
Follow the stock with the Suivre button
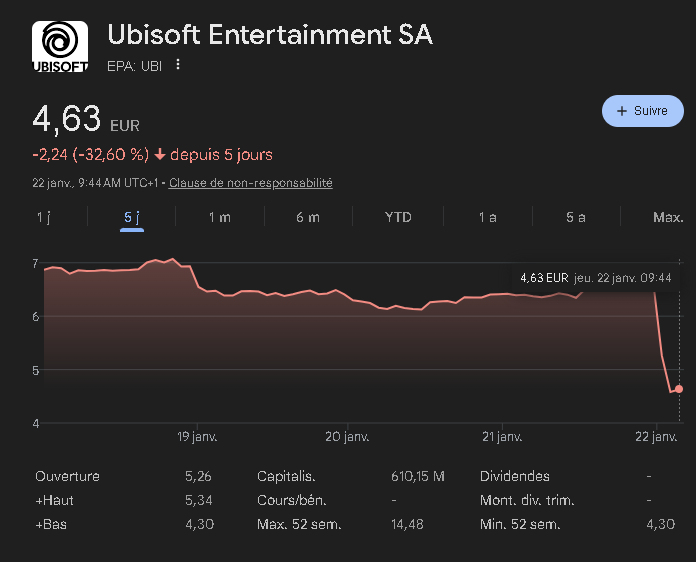point(642,111)
